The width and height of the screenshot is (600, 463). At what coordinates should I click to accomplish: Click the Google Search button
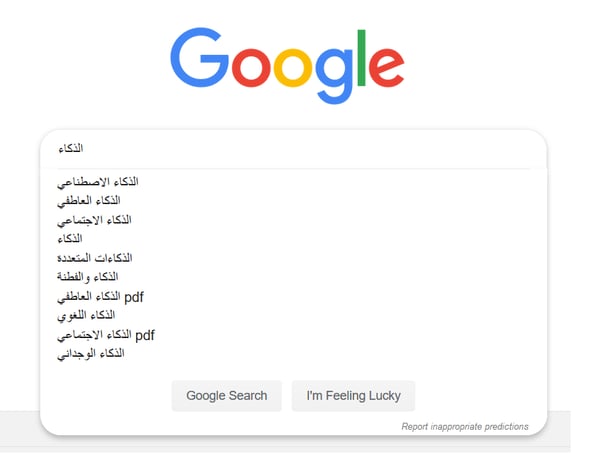pyautogui.click(x=227, y=396)
